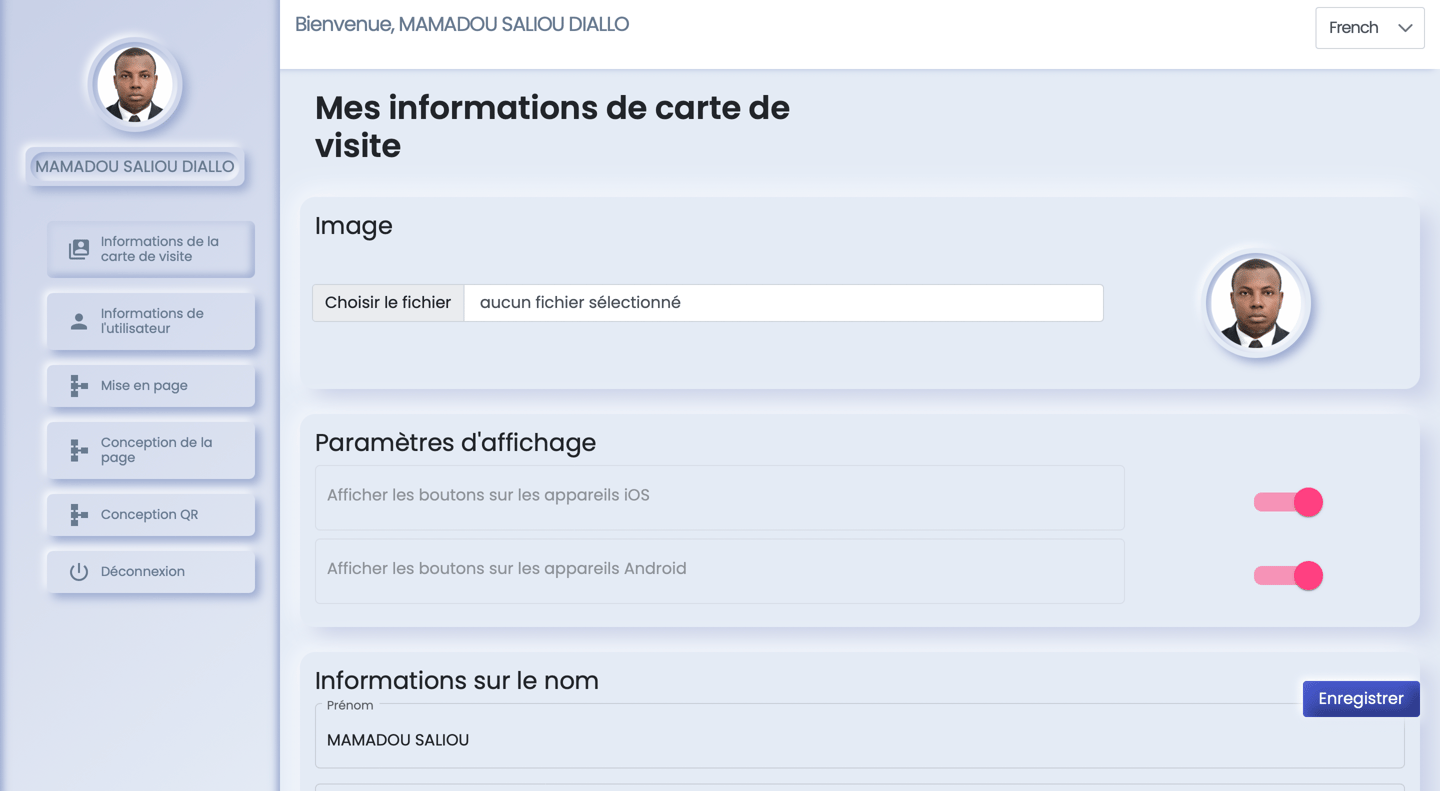1440x791 pixels.
Task: Open the French language dropdown
Action: [x=1368, y=28]
